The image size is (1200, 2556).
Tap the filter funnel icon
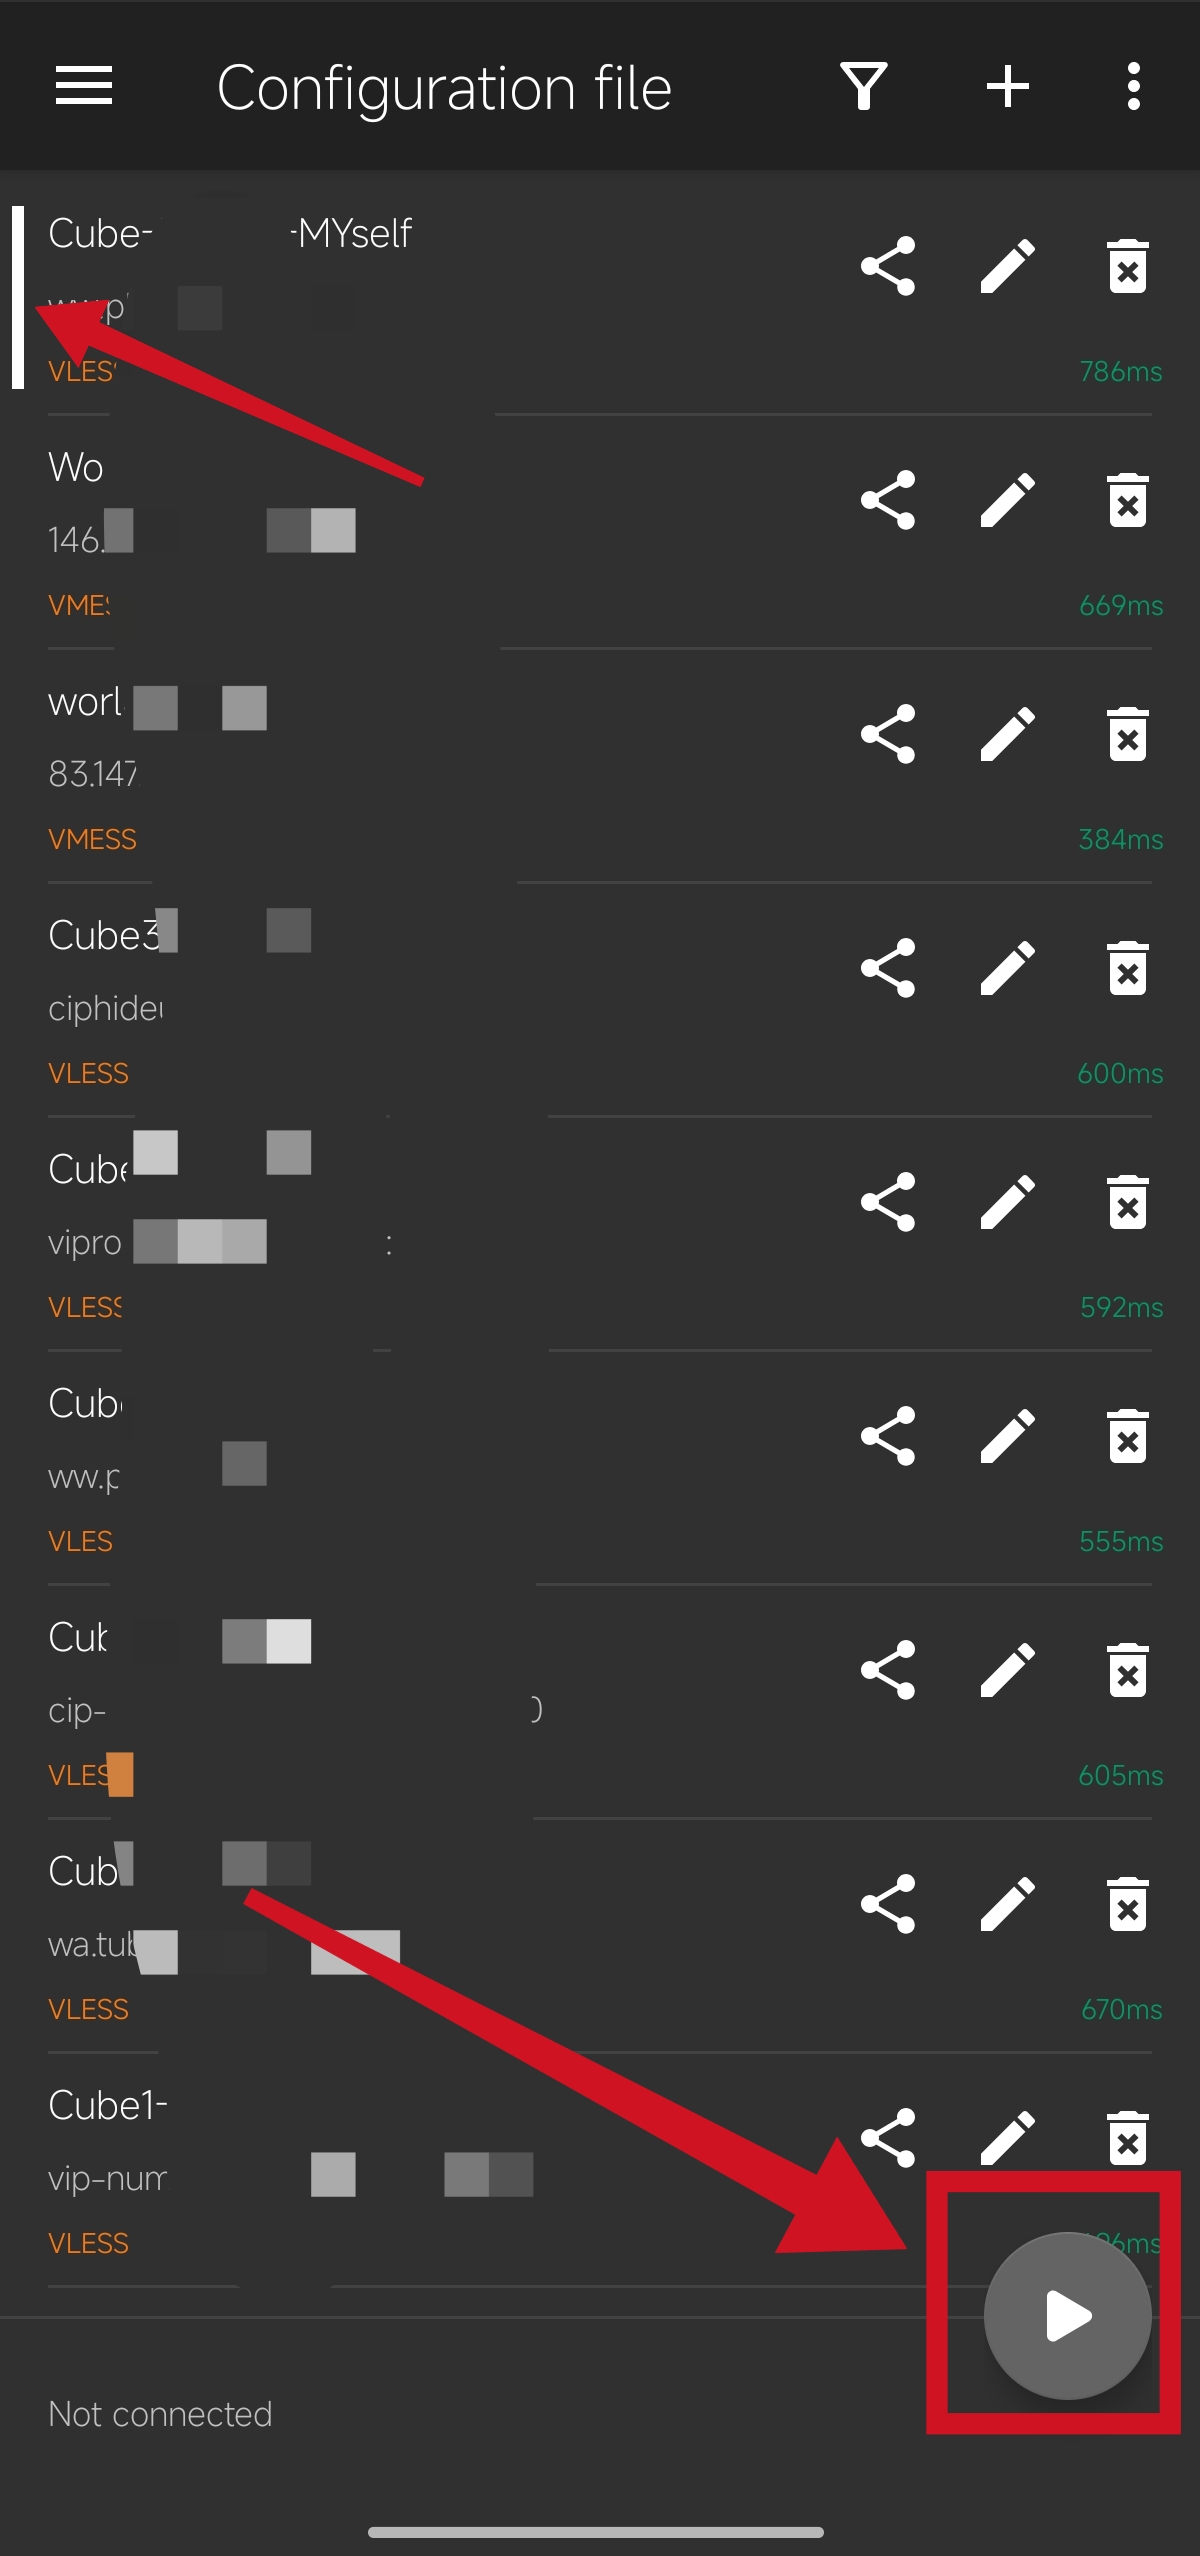tap(864, 86)
